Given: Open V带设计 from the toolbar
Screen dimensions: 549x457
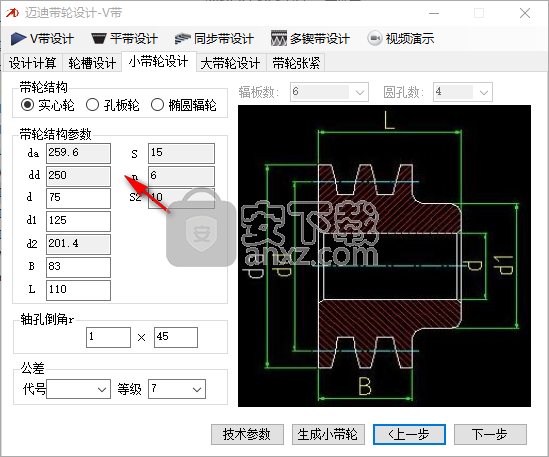Looking at the screenshot, I should pos(42,39).
